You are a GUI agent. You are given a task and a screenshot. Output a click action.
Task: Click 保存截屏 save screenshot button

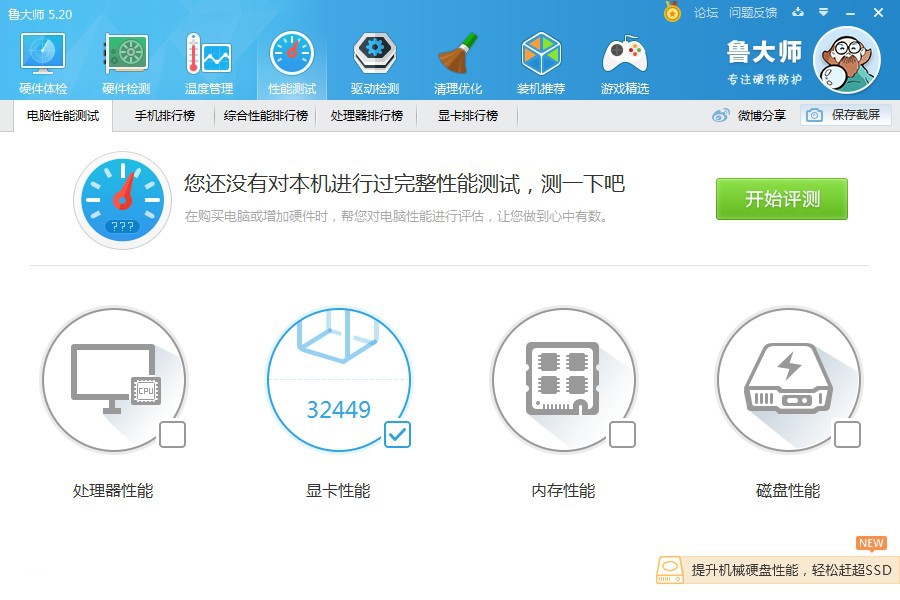click(846, 115)
